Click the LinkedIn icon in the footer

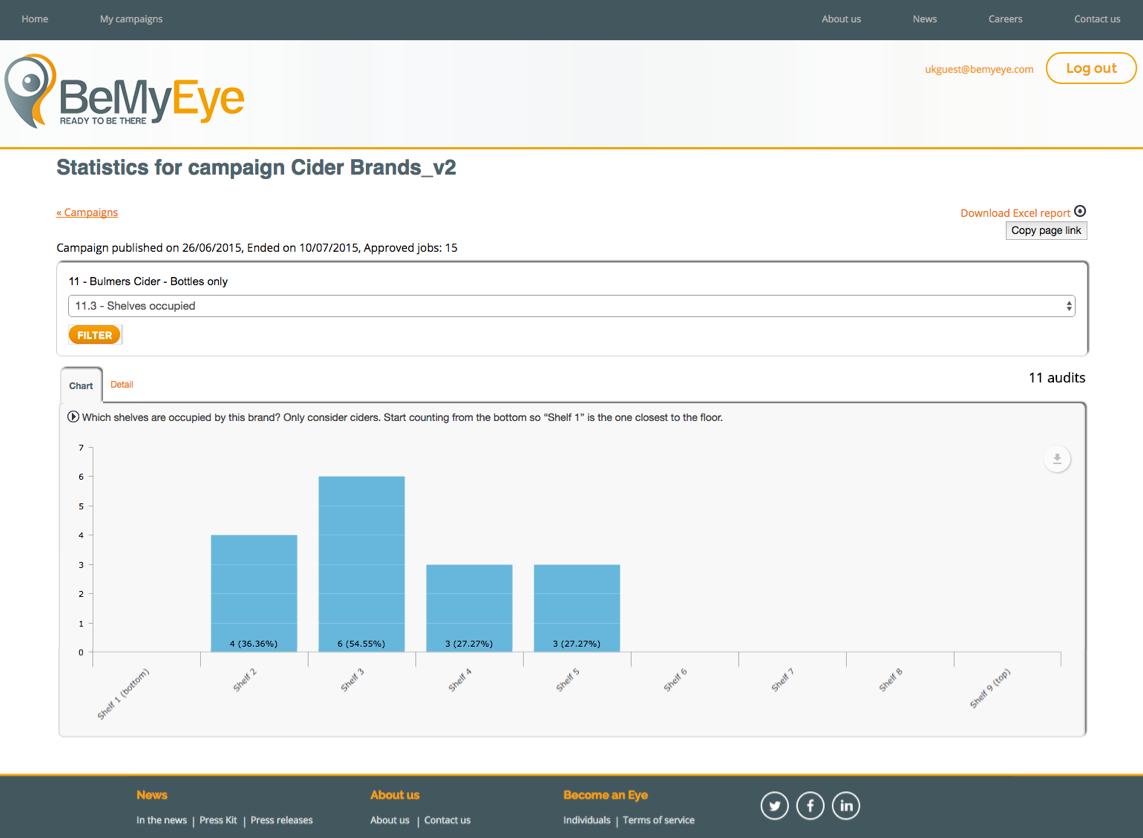[x=846, y=805]
